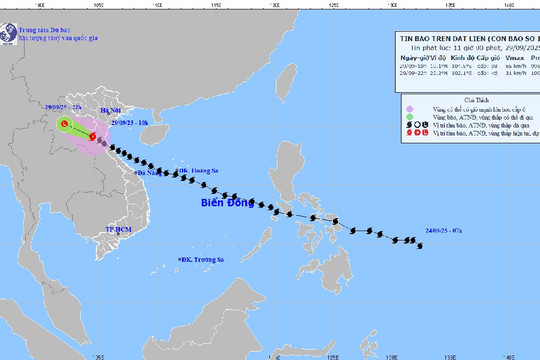Click the 'Kinh độ' column header
The width and height of the screenshot is (540, 360).
[462, 58]
